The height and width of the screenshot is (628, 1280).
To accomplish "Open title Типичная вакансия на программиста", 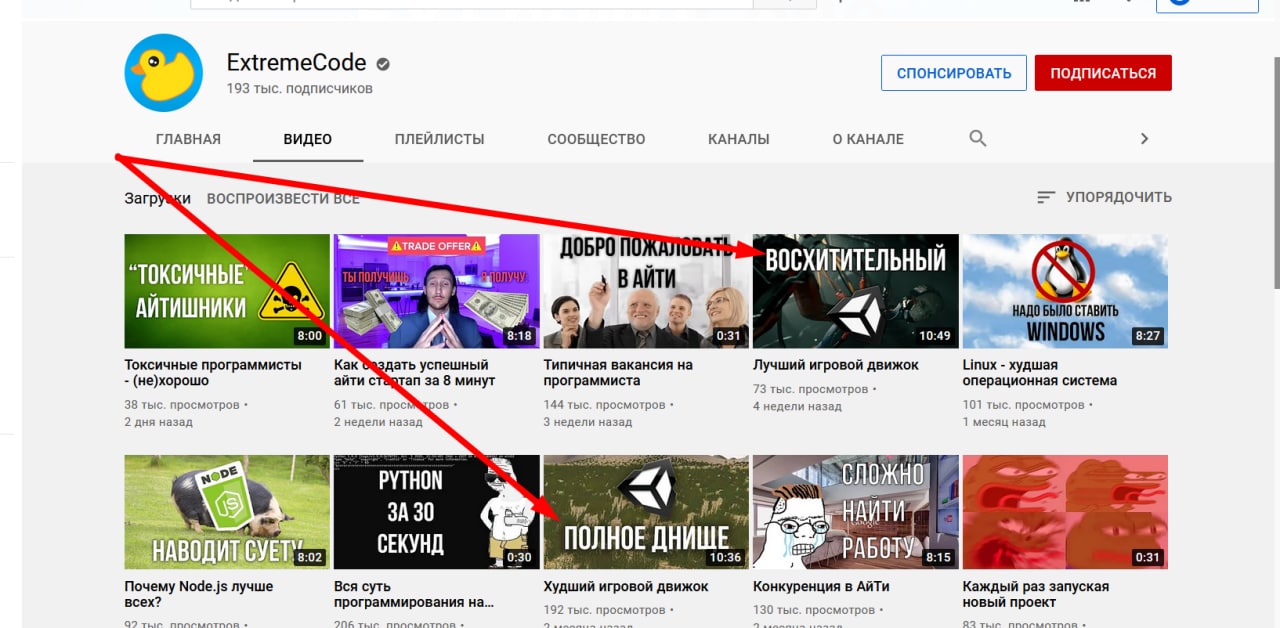I will click(x=618, y=373).
